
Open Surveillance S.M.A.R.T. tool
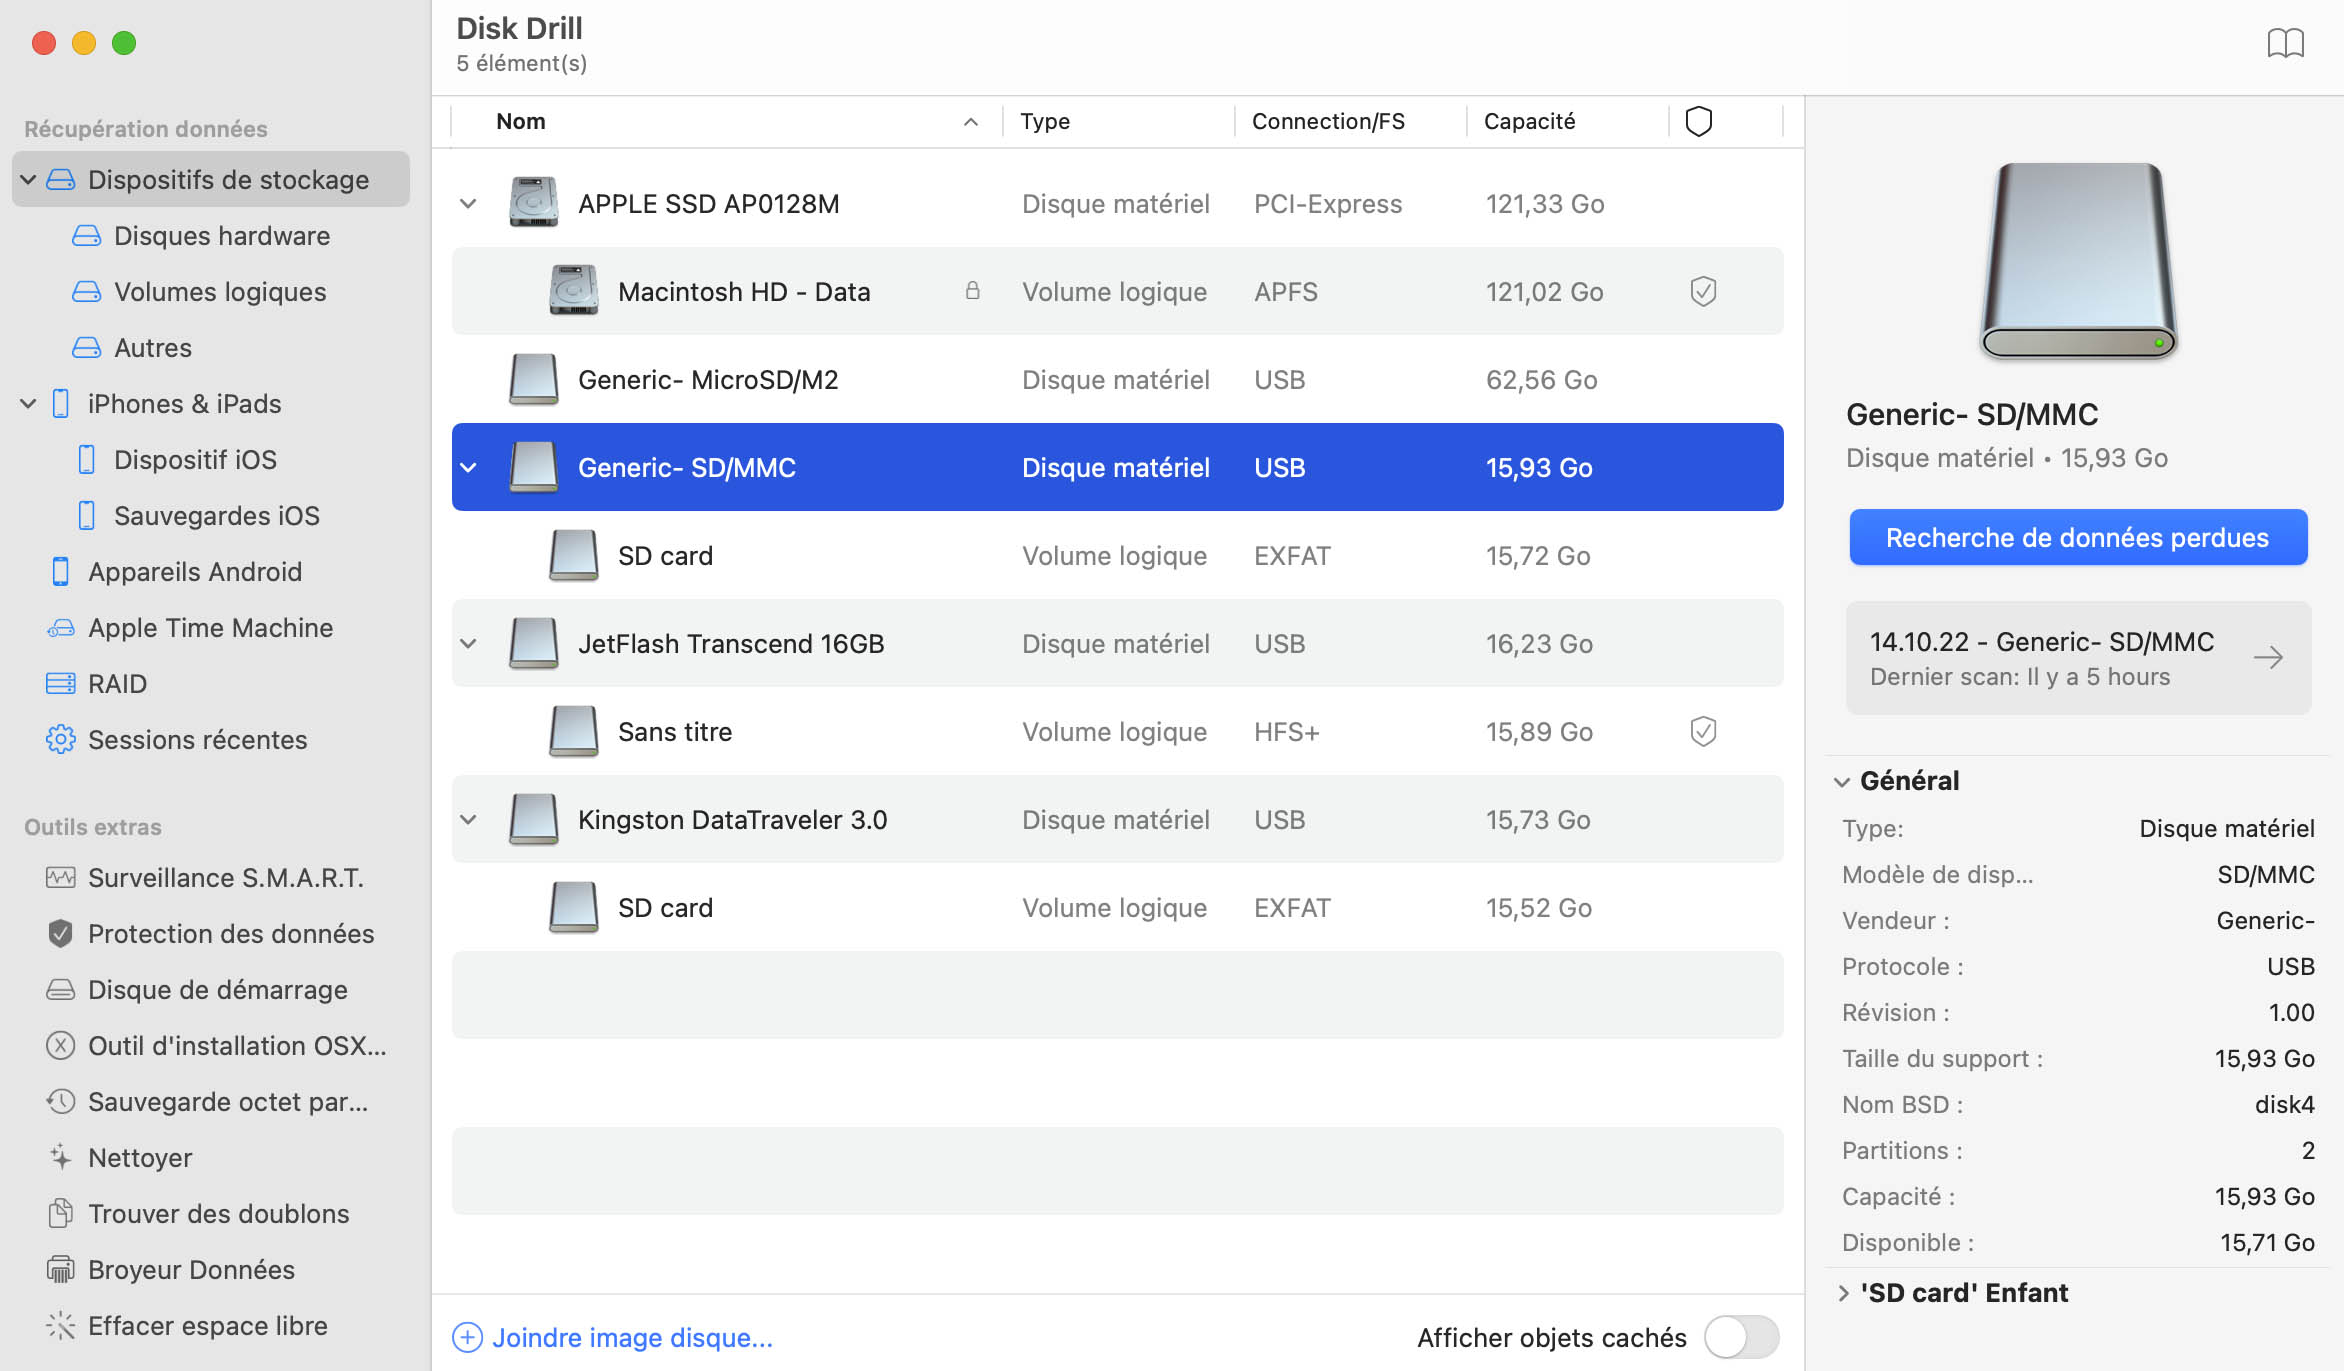[225, 878]
